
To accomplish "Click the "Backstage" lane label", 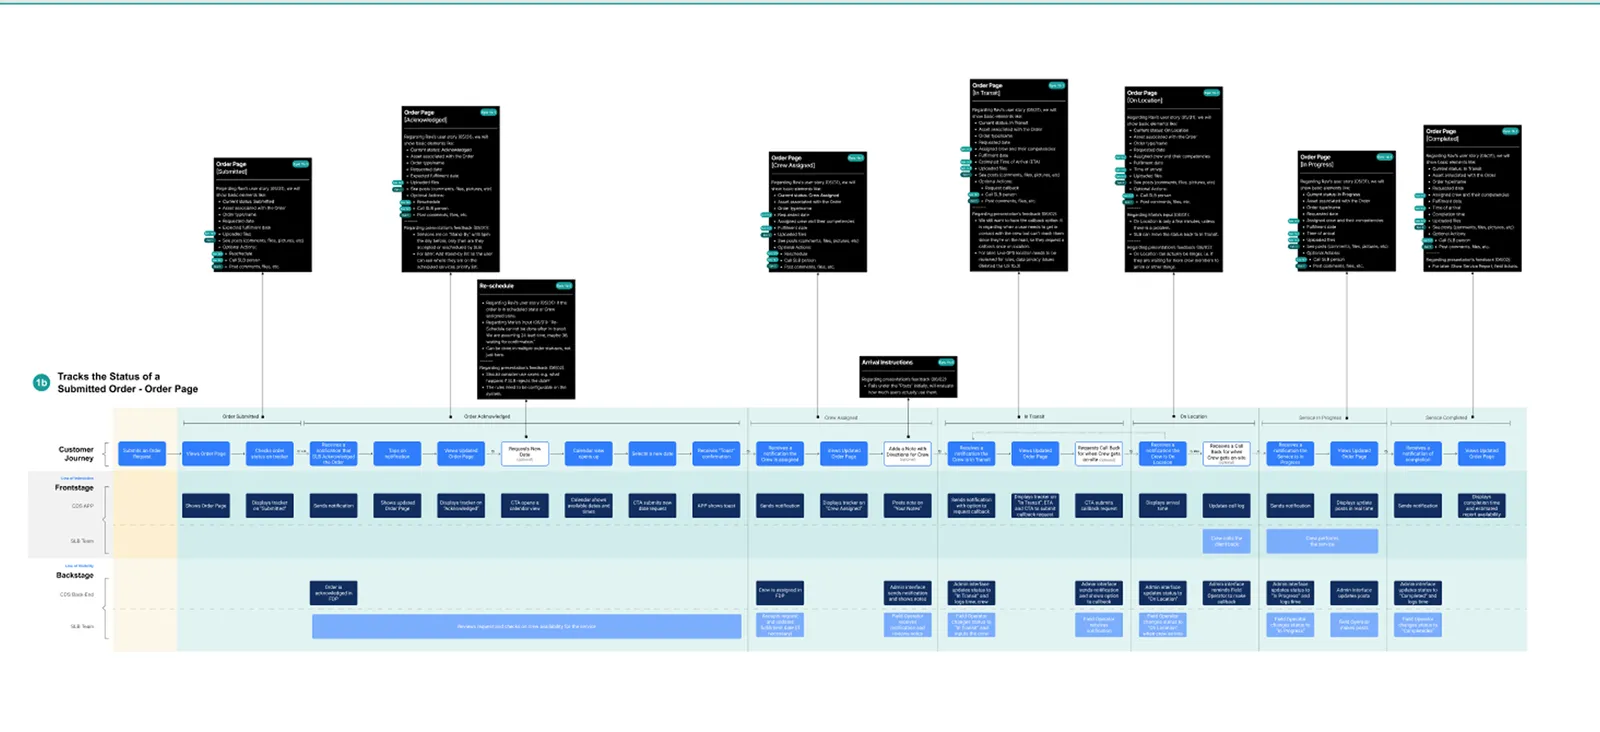I will pos(74,575).
